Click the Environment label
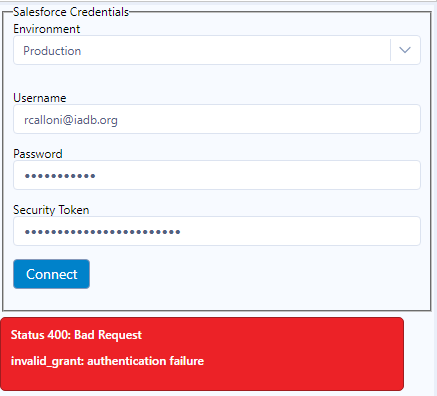The height and width of the screenshot is (396, 437). click(x=47, y=29)
